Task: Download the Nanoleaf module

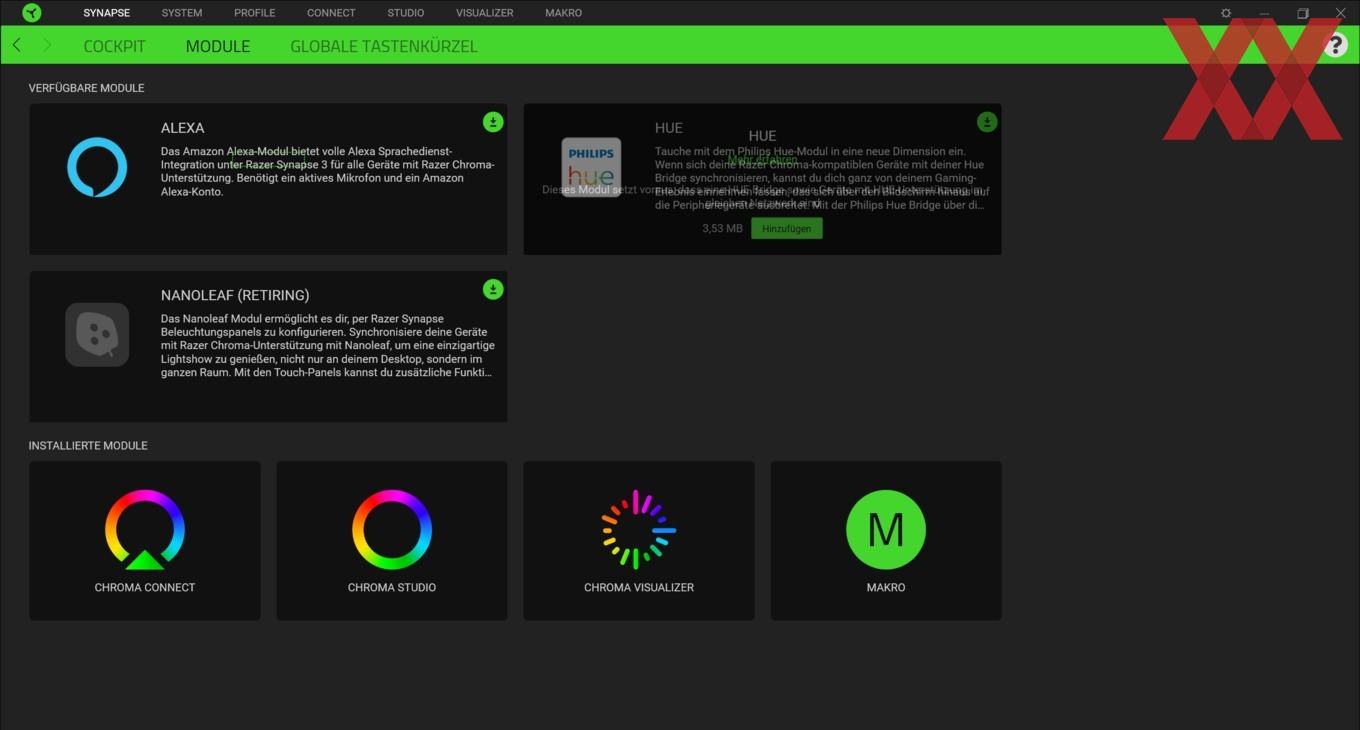Action: tap(493, 289)
